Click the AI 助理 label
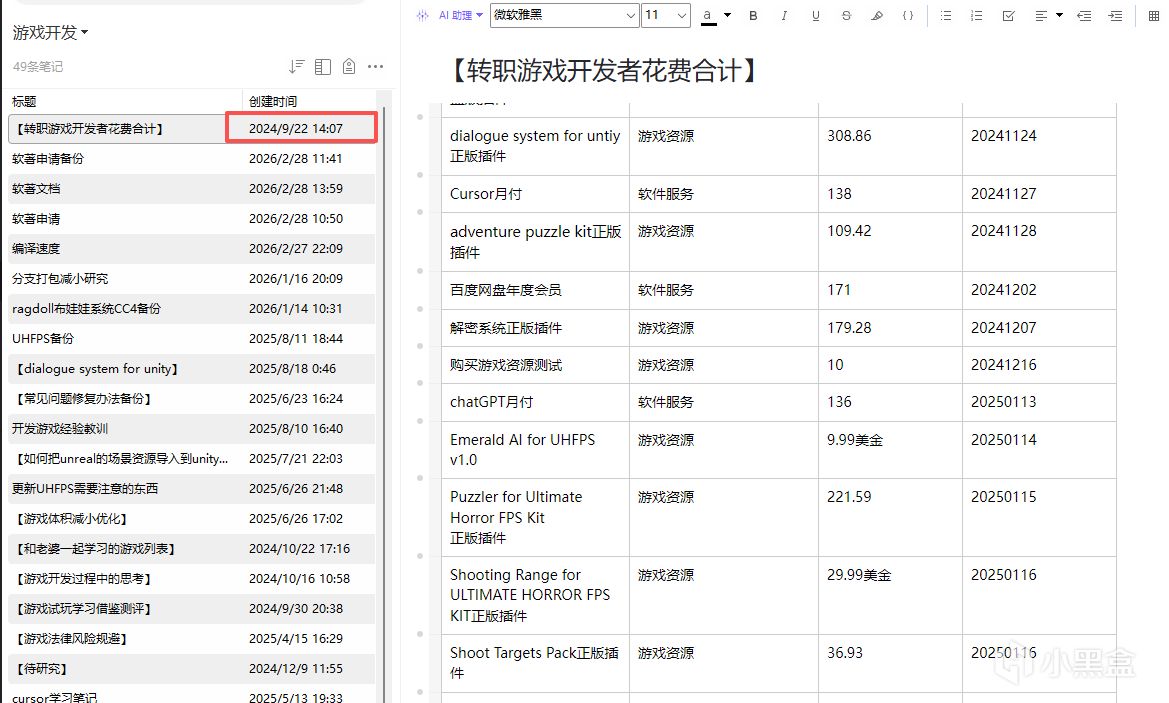The height and width of the screenshot is (703, 1169). [455, 15]
